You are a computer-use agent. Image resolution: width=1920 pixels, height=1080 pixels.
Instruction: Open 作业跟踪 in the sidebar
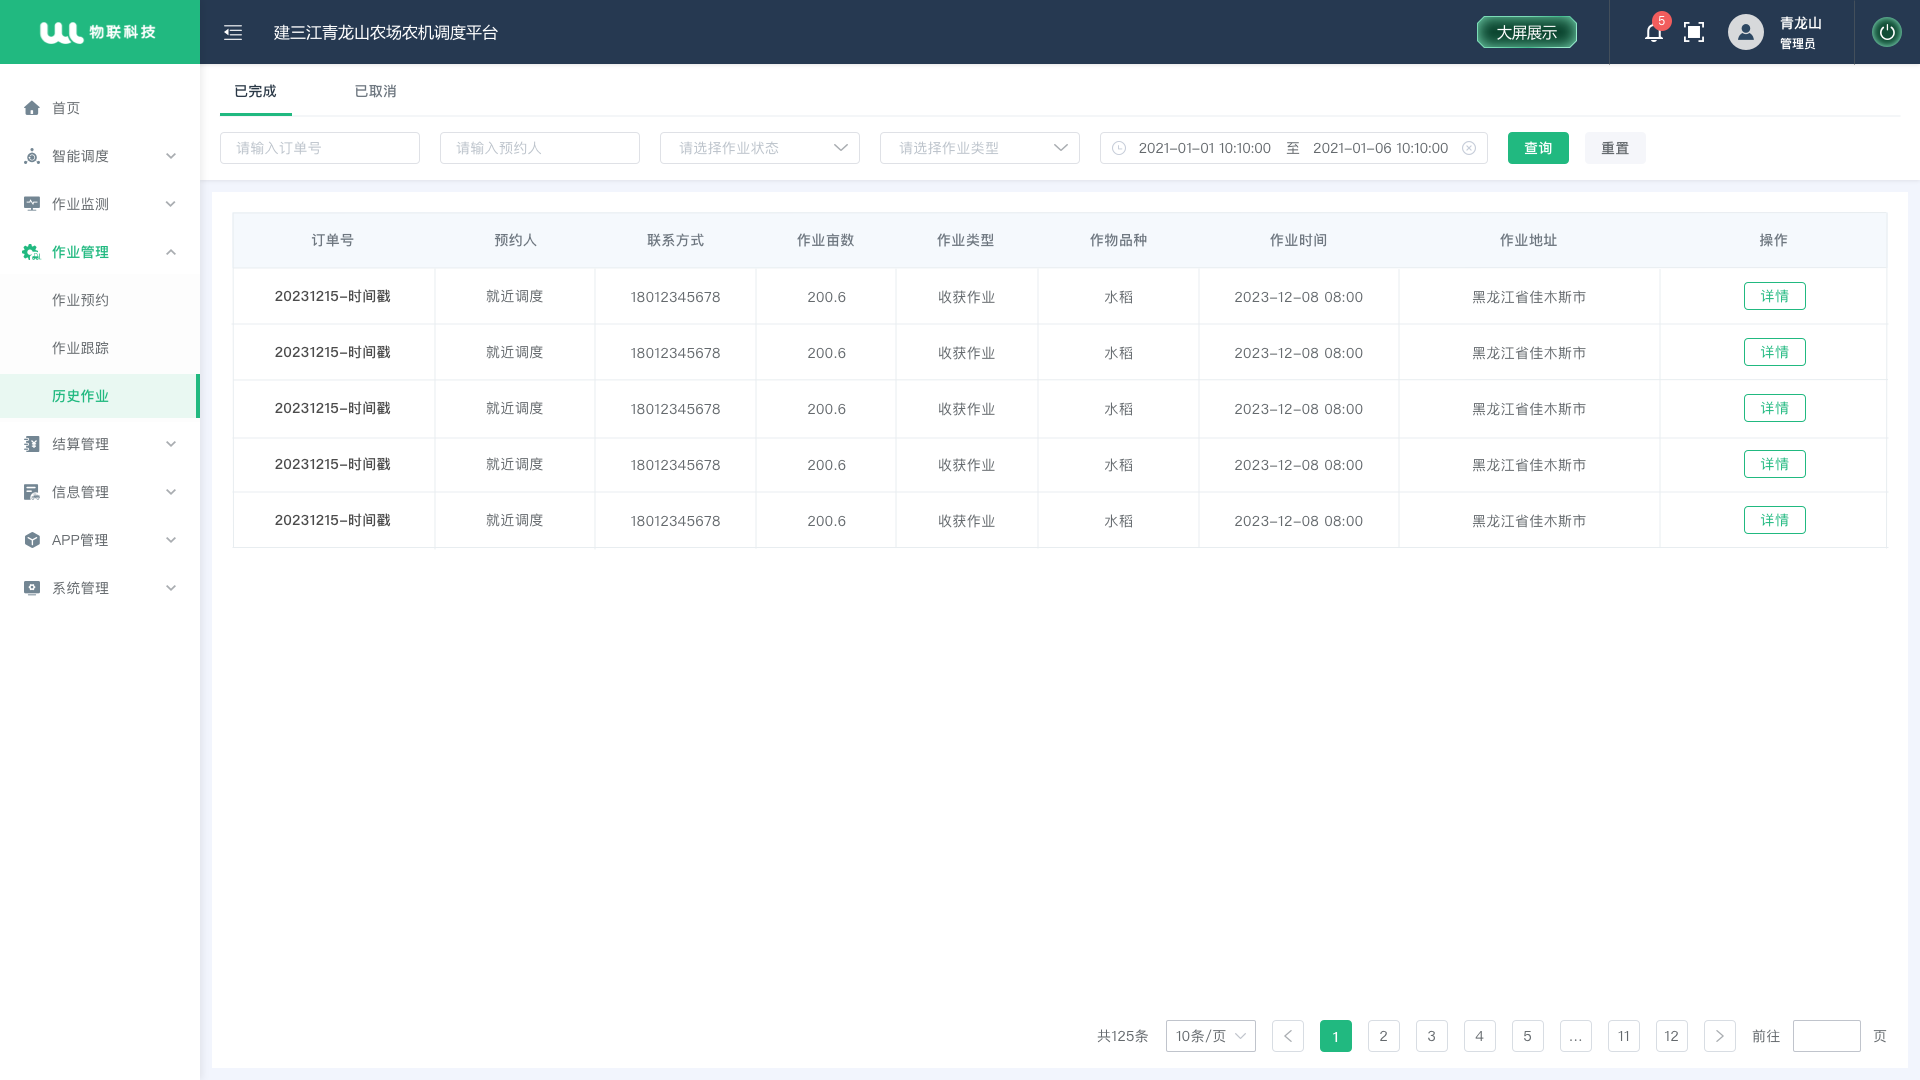click(x=80, y=348)
